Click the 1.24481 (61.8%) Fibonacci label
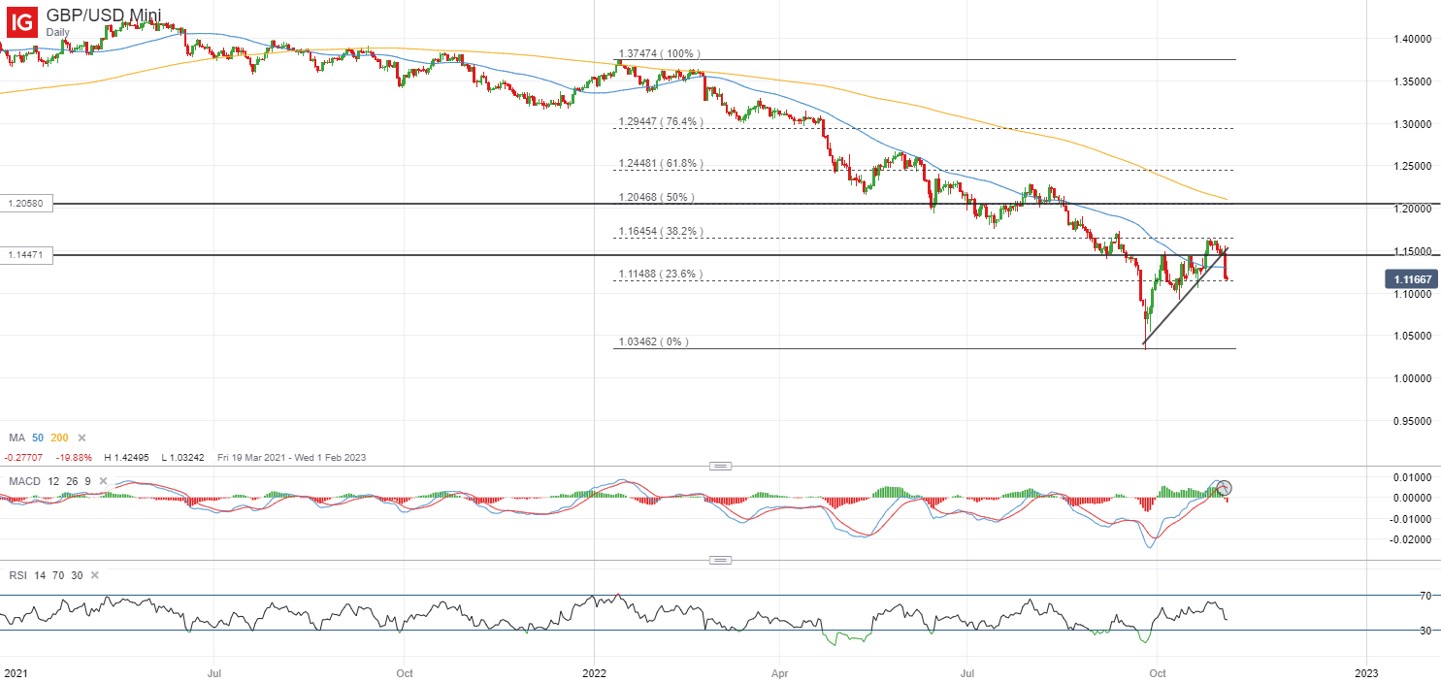Screen dimensions: 1441x679 pyautogui.click(x=661, y=163)
